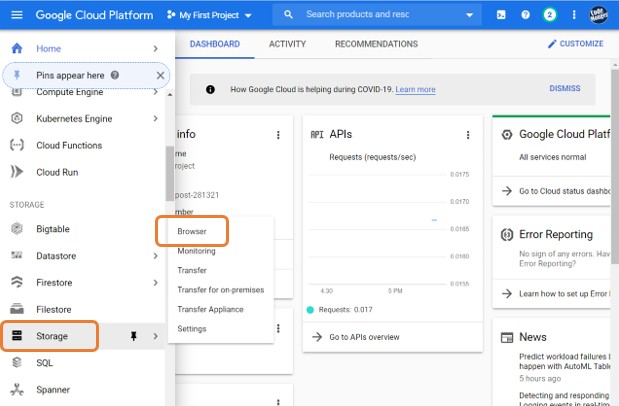Click the Datastore icon
This screenshot has width=619, height=406.
pos(17,255)
